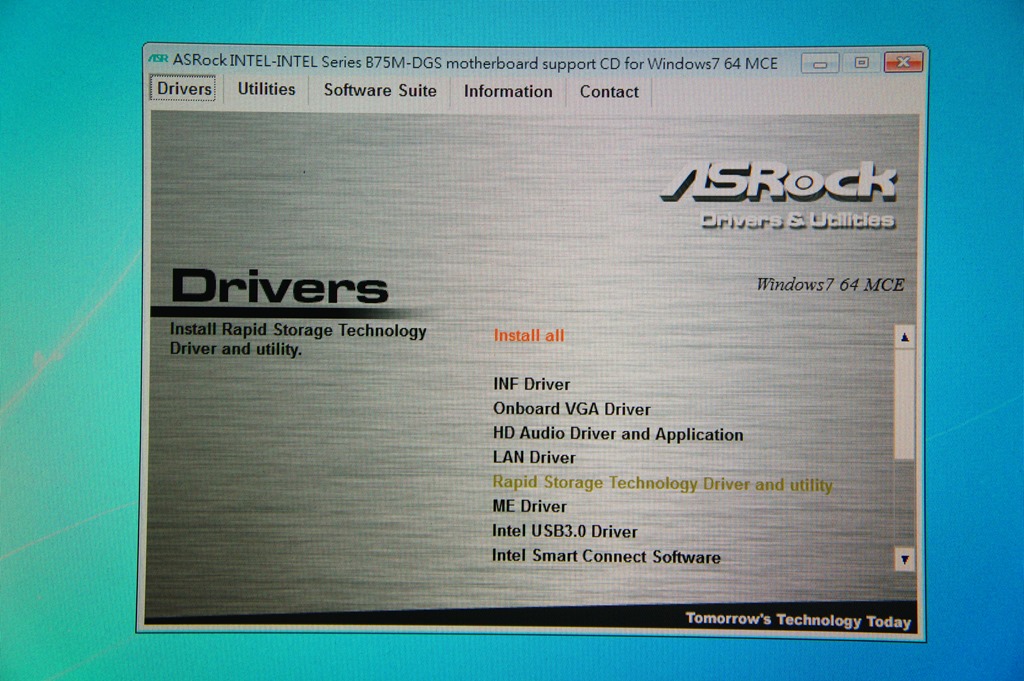Select HD Audio Driver and Application
This screenshot has width=1024, height=681.
pos(618,434)
